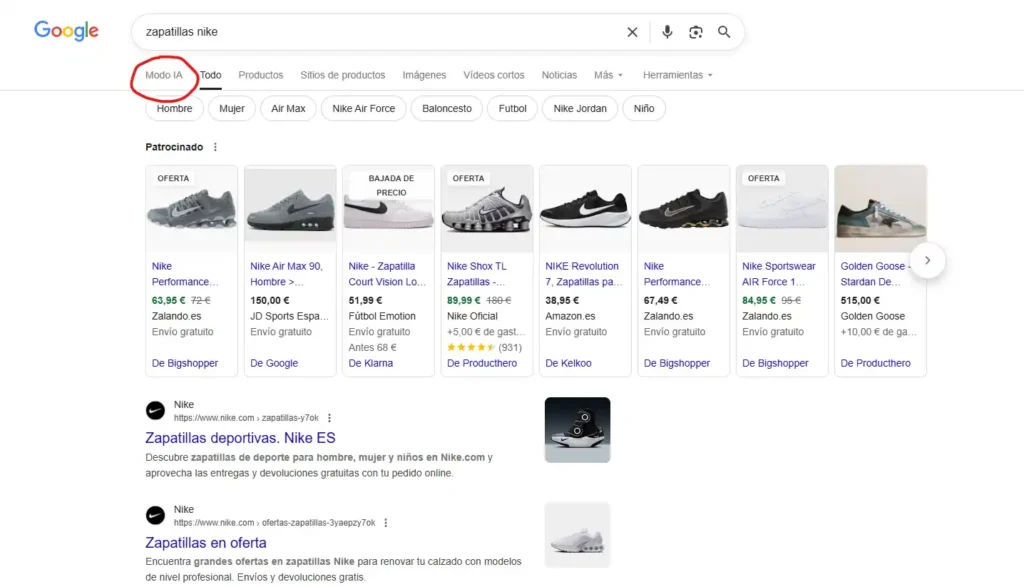Screen dimensions: 1024x587
Task: Select the Air Max filter chip
Action: (288, 108)
